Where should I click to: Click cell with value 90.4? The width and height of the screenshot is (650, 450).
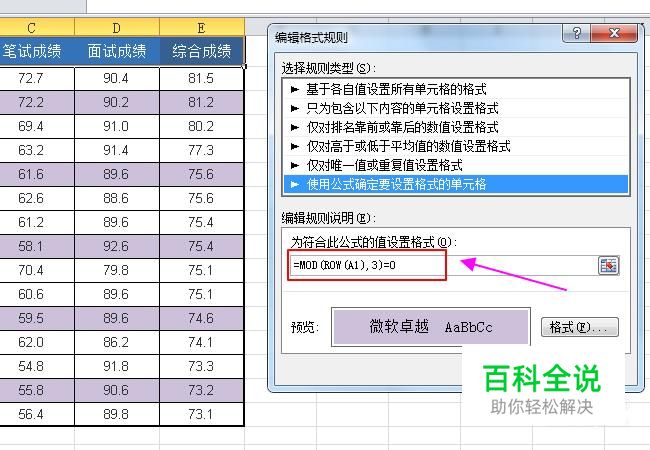pyautogui.click(x=117, y=78)
